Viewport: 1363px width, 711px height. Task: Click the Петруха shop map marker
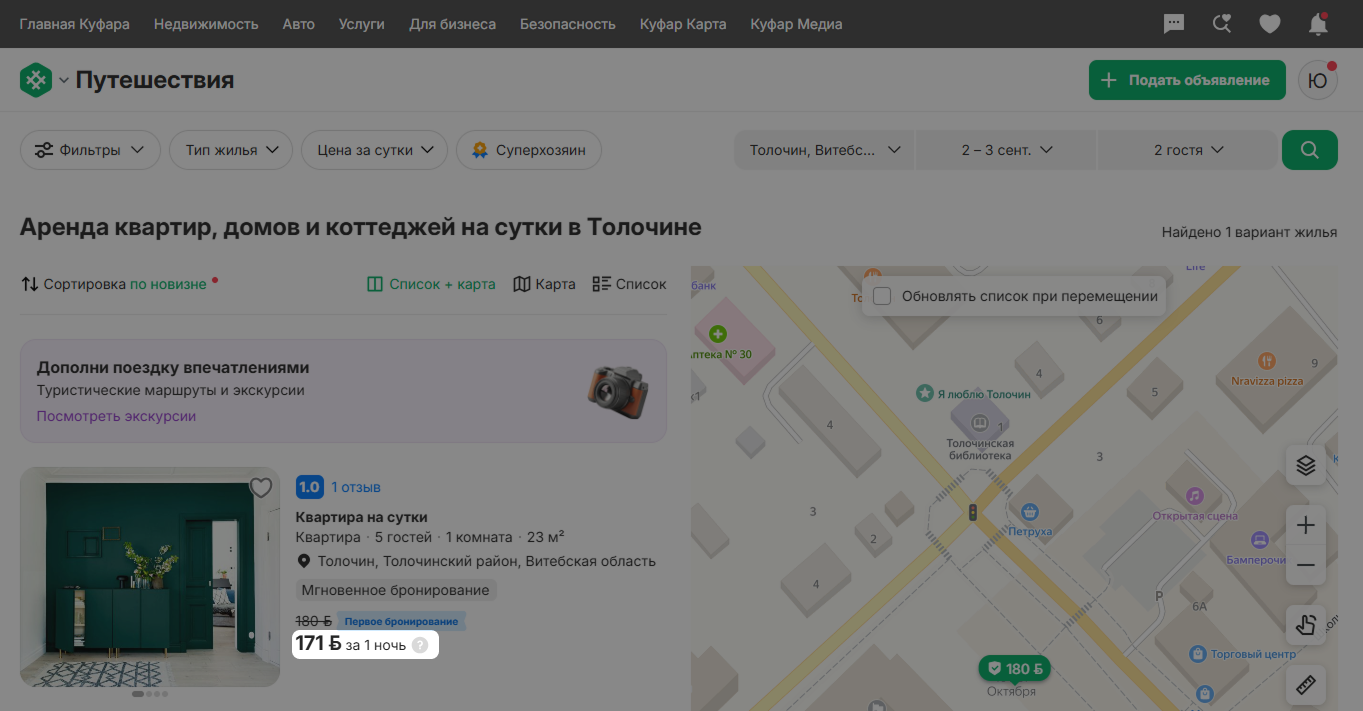pyautogui.click(x=1029, y=512)
